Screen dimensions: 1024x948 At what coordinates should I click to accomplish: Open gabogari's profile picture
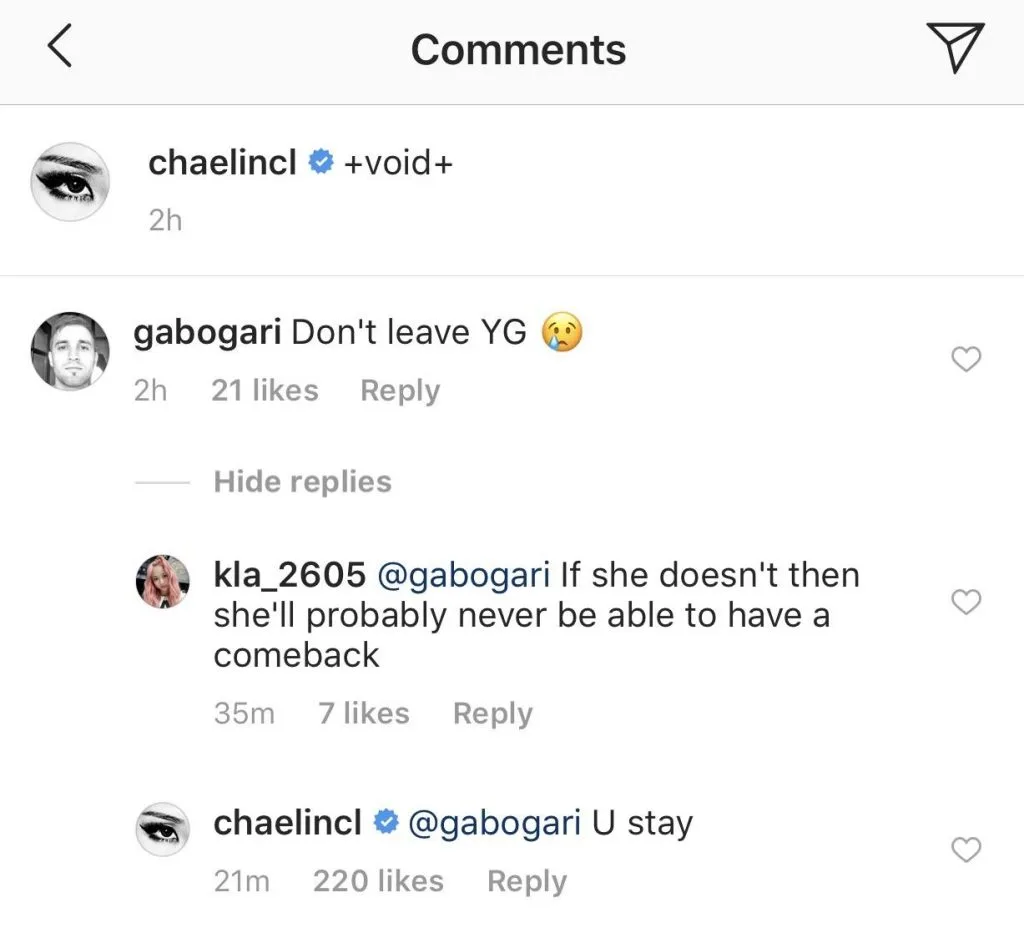(69, 350)
